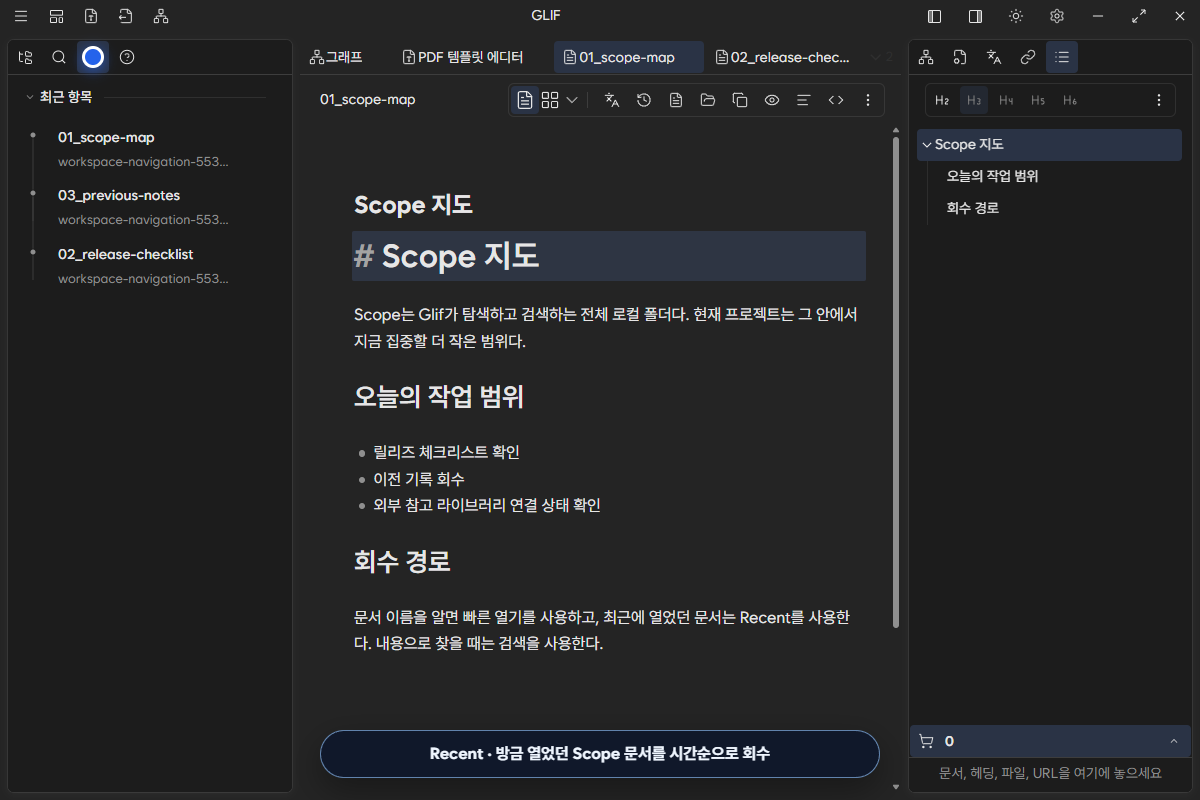Screen dimensions: 1200x800
Task: Click the layout panels icon in title bar
Action: pos(56,16)
